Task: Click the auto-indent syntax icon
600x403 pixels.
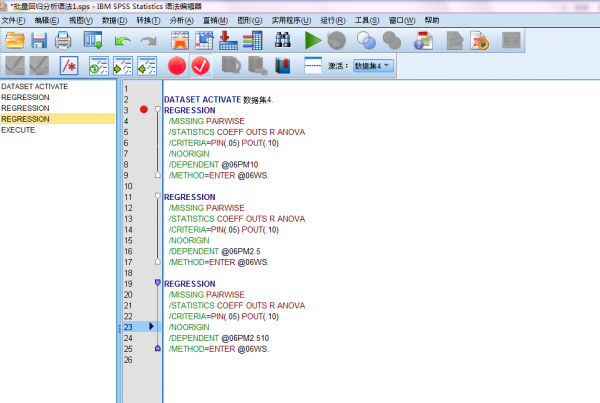Action: (x=99, y=65)
